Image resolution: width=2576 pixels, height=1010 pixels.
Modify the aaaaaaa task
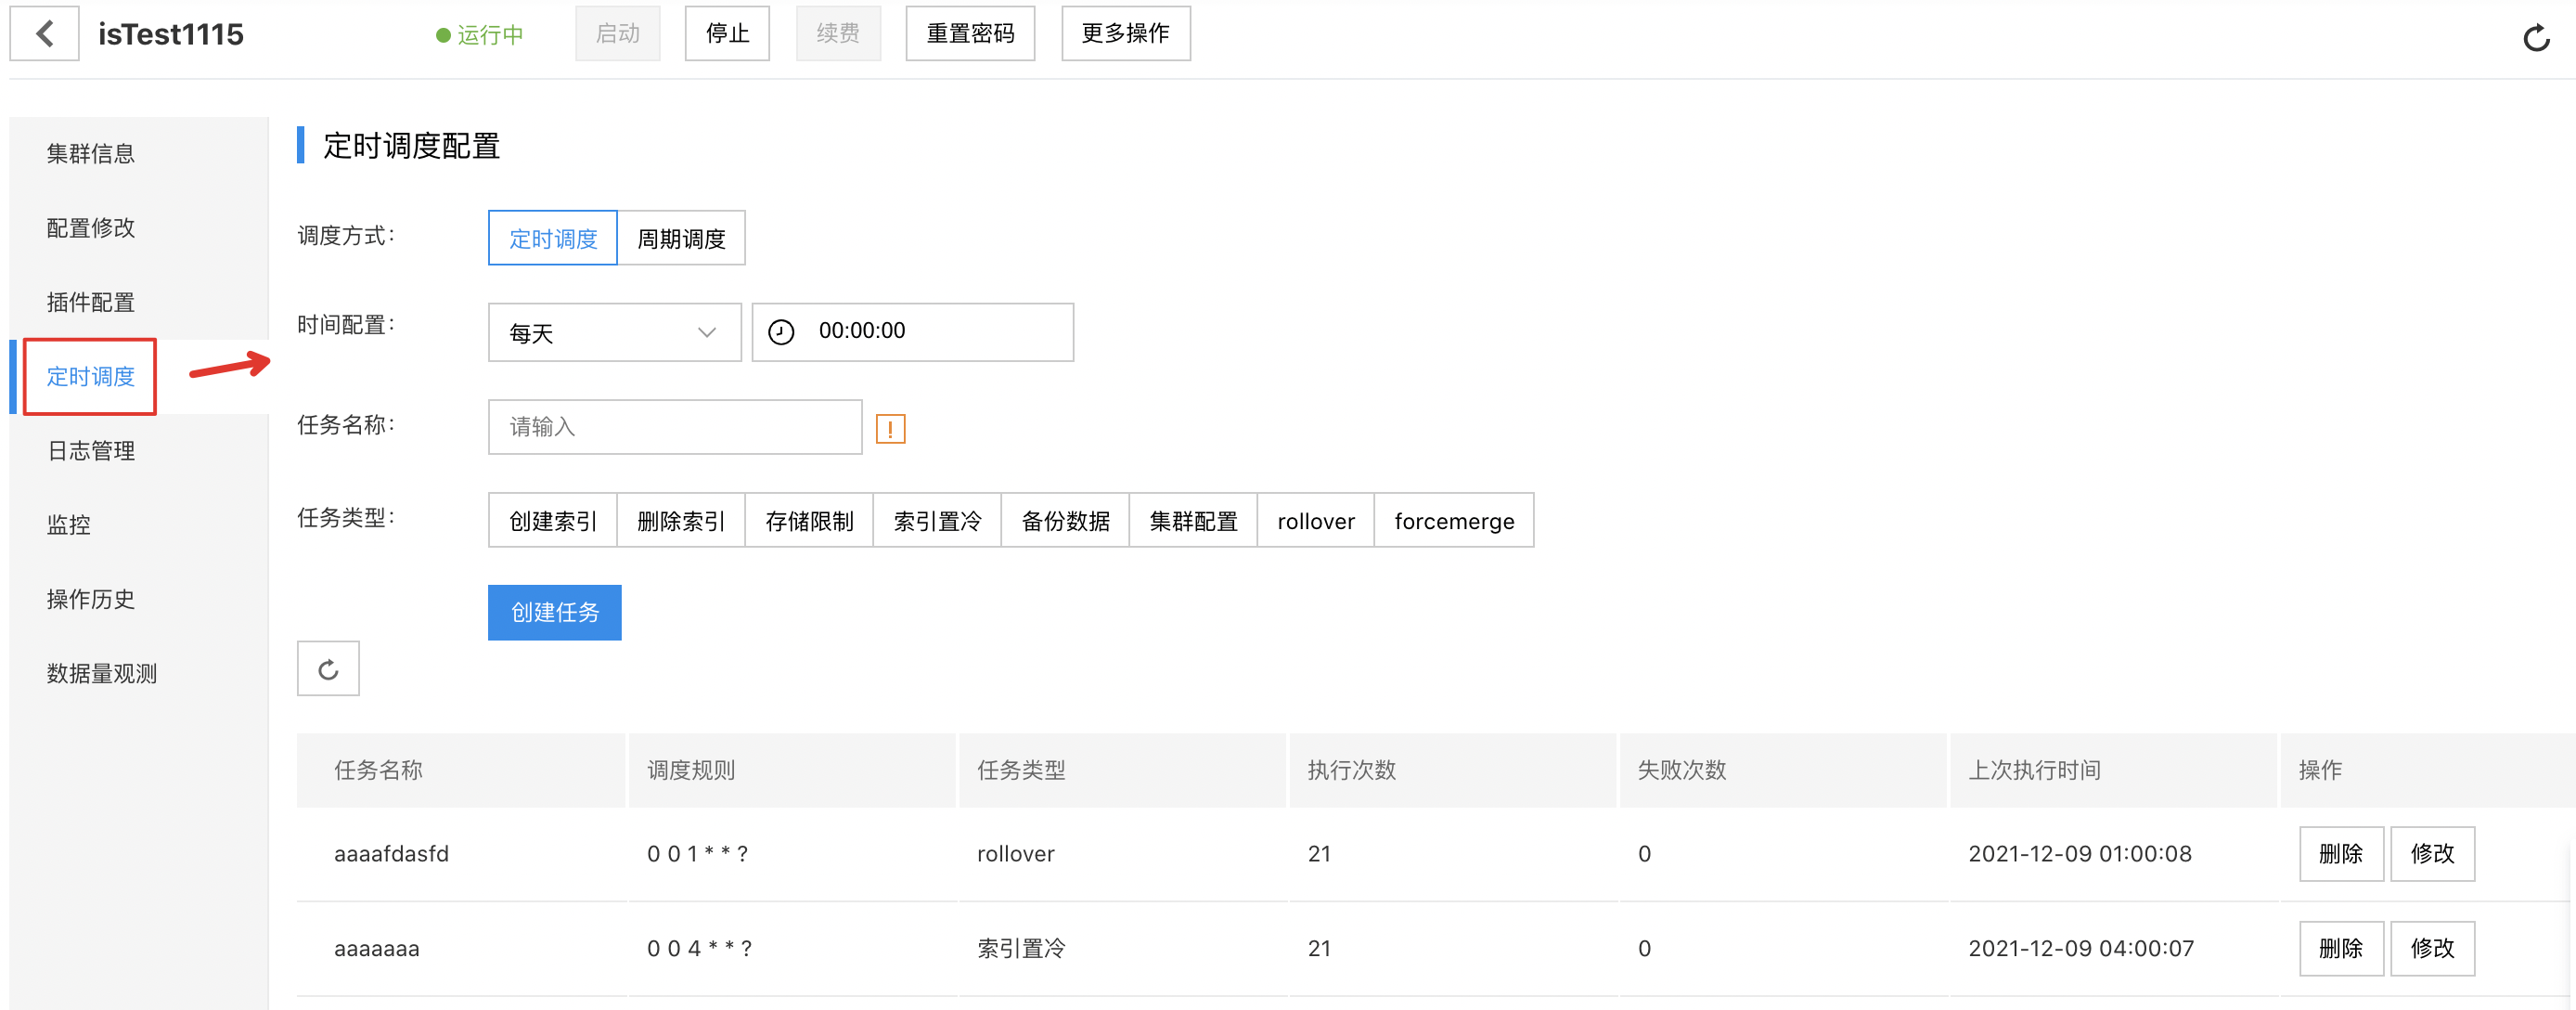point(2432,948)
